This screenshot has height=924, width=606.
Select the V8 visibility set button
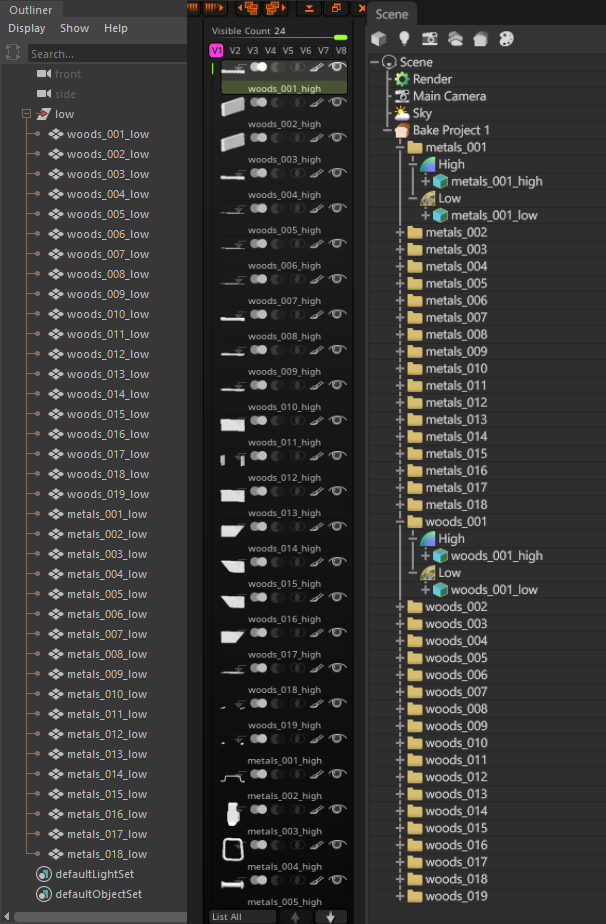click(341, 51)
